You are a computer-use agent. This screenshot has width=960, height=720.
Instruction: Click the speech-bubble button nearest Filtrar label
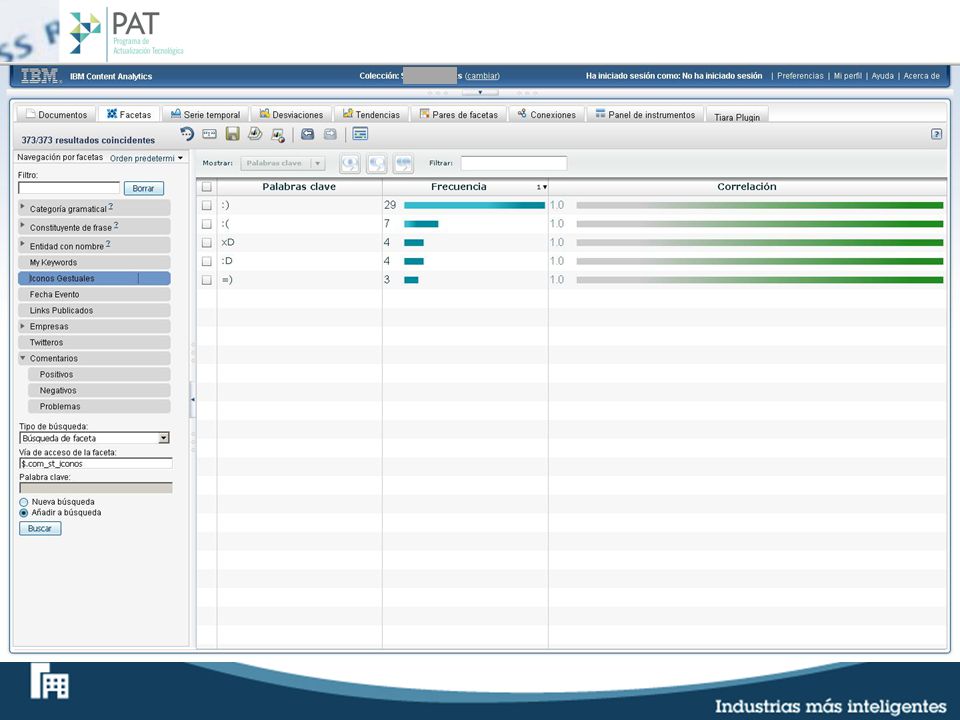pyautogui.click(x=403, y=163)
